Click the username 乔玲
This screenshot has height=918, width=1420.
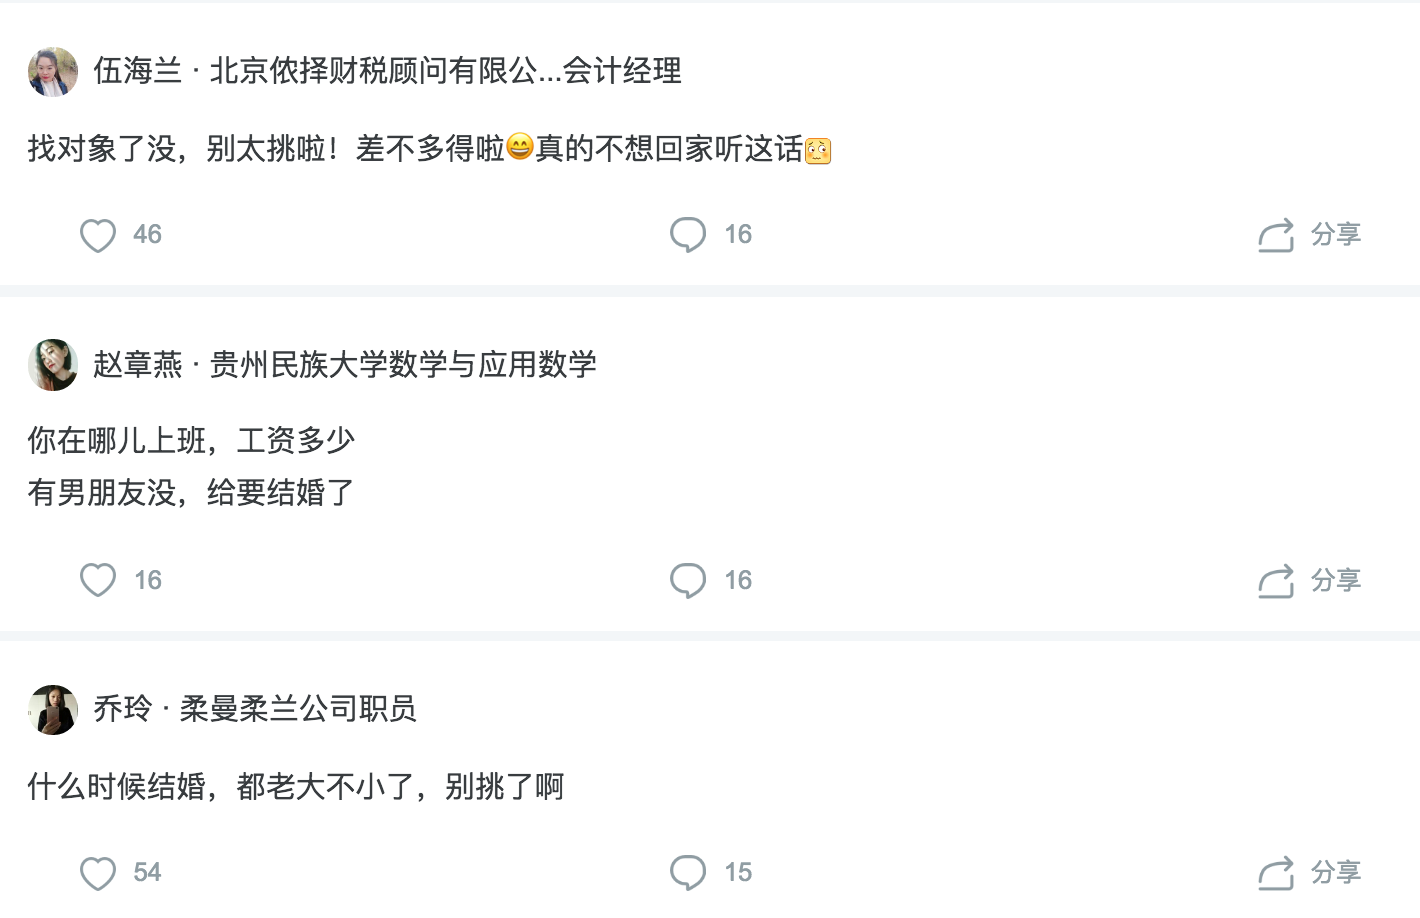[x=123, y=709]
